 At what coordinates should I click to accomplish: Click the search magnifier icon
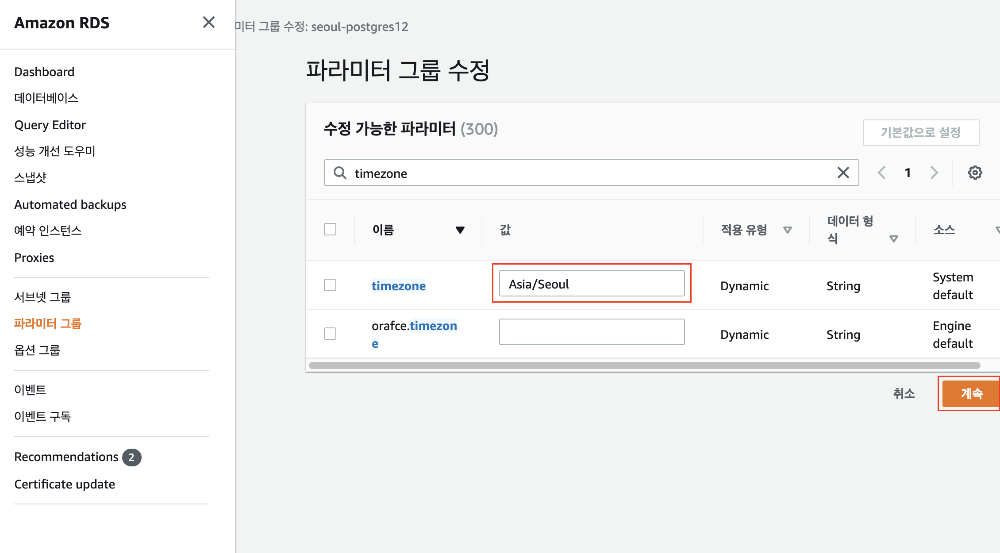(x=340, y=173)
